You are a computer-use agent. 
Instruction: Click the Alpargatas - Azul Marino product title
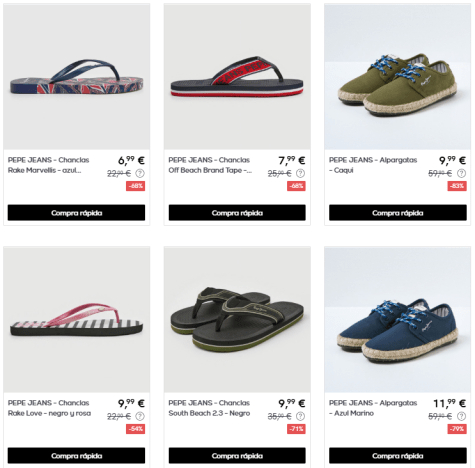point(373,408)
